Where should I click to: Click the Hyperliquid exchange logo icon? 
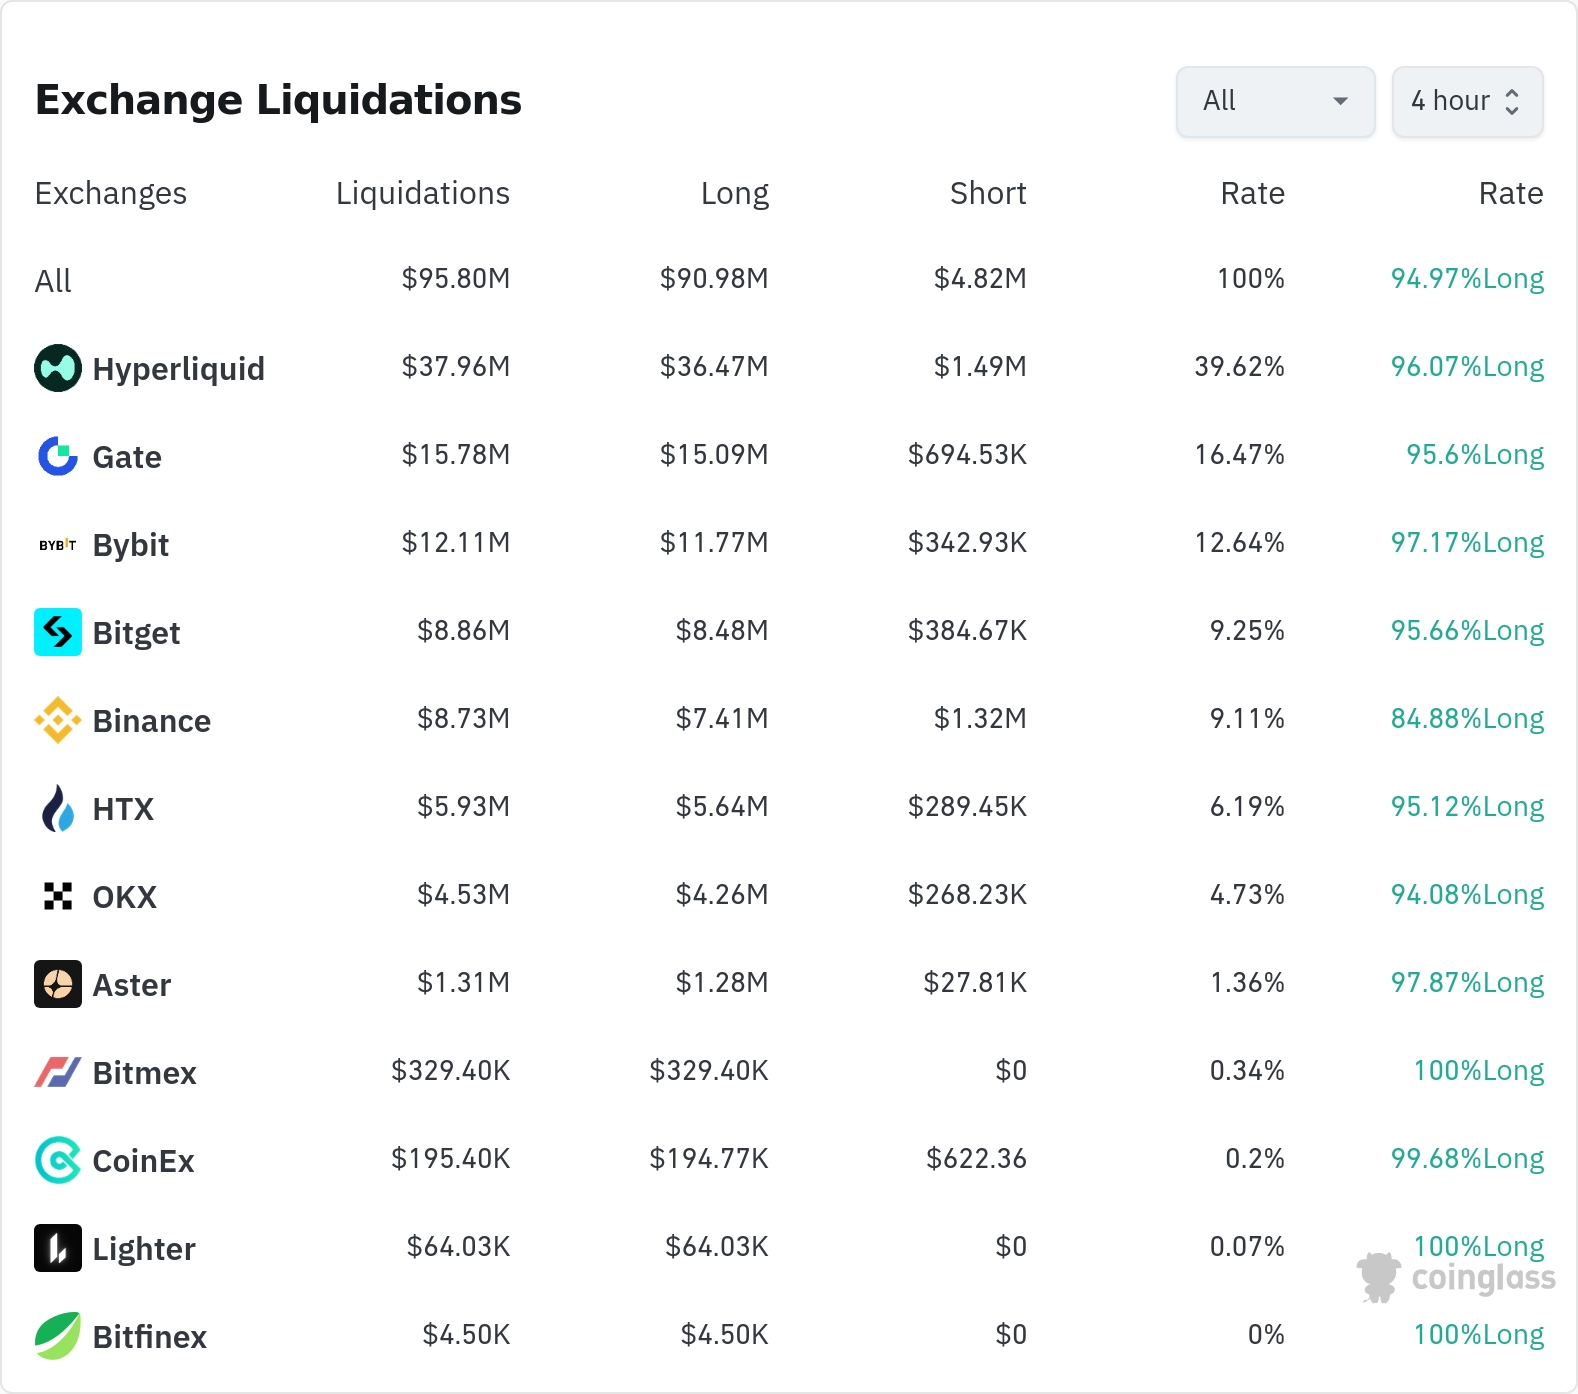(58, 368)
